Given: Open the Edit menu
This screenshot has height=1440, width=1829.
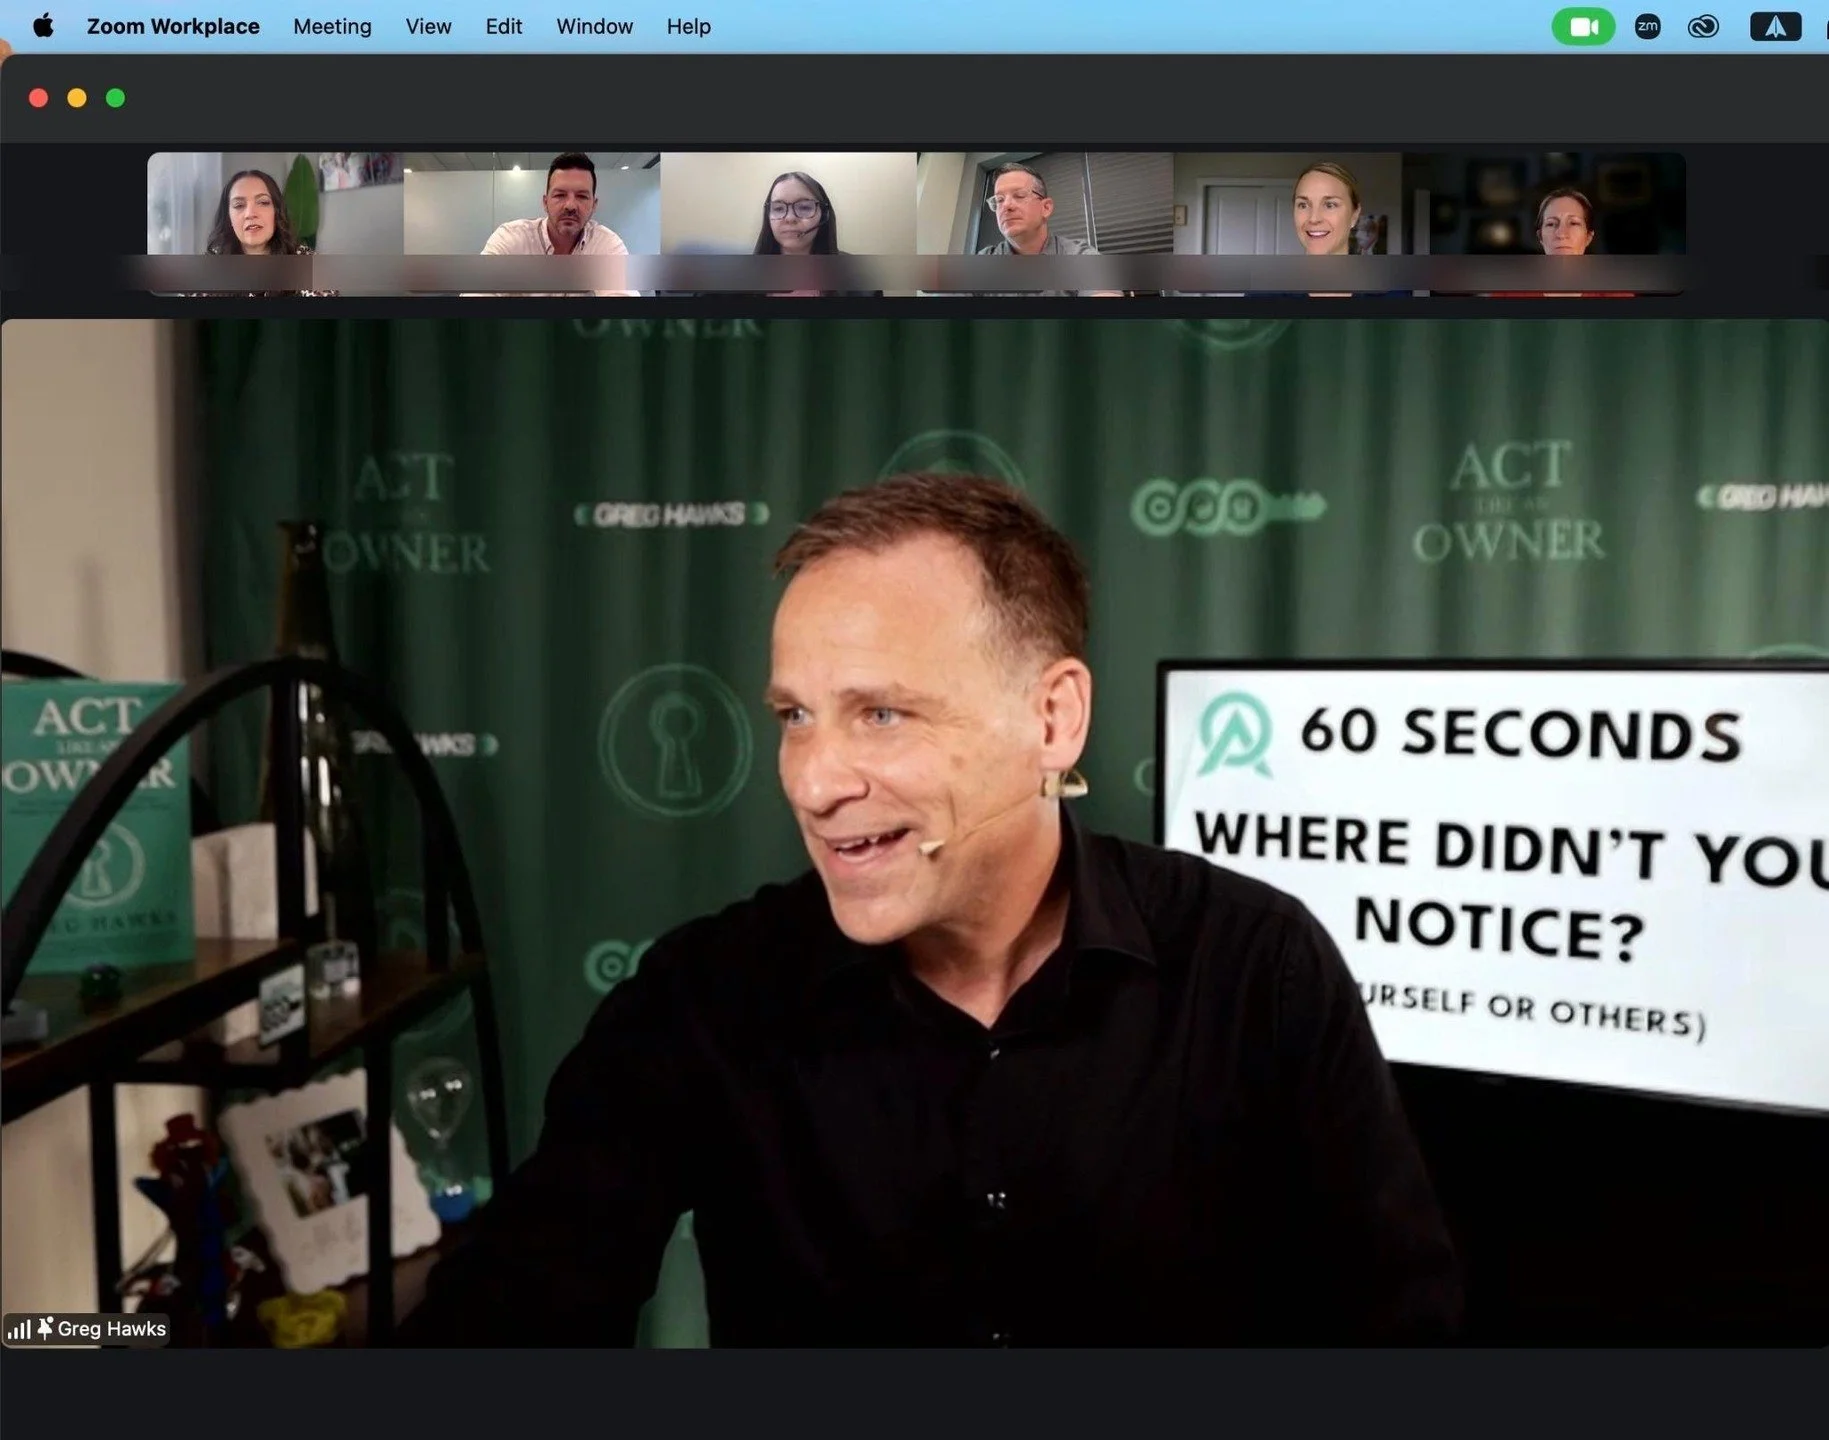Looking at the screenshot, I should point(504,26).
